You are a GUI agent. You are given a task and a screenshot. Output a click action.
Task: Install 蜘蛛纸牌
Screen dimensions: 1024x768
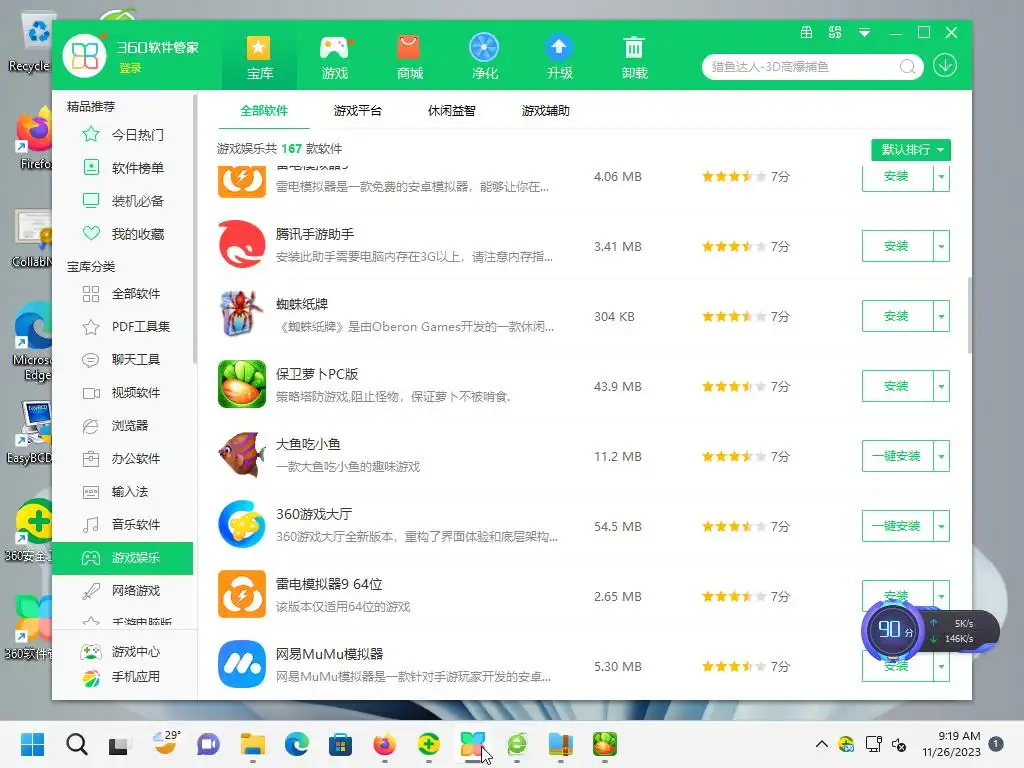tap(897, 316)
